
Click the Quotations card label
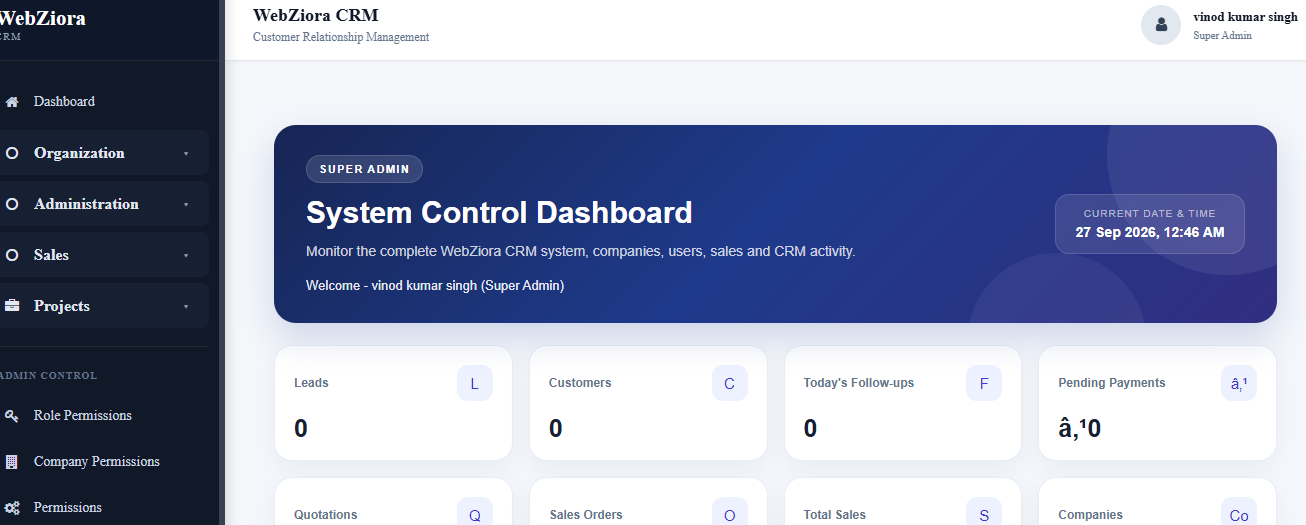point(325,515)
